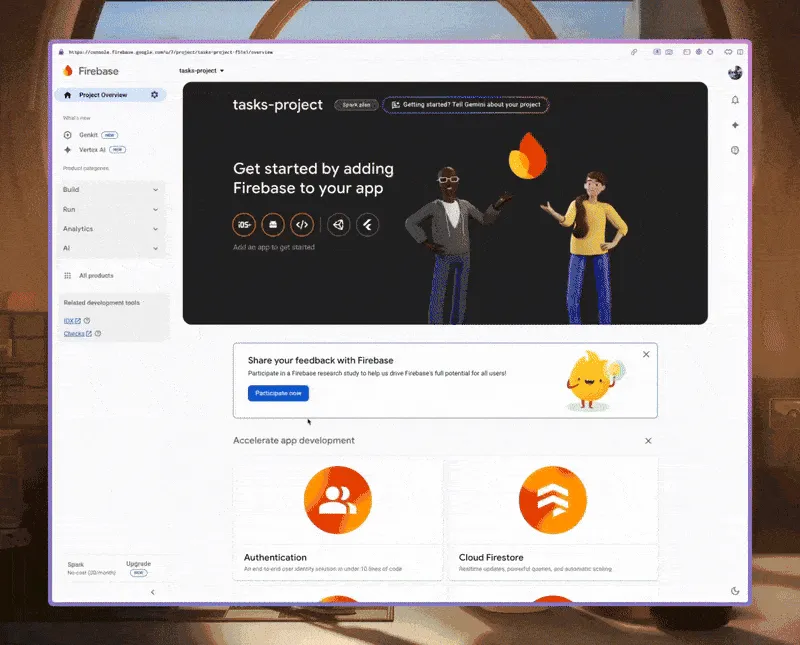
Task: Dismiss the Share your feedback banner
Action: point(646,354)
